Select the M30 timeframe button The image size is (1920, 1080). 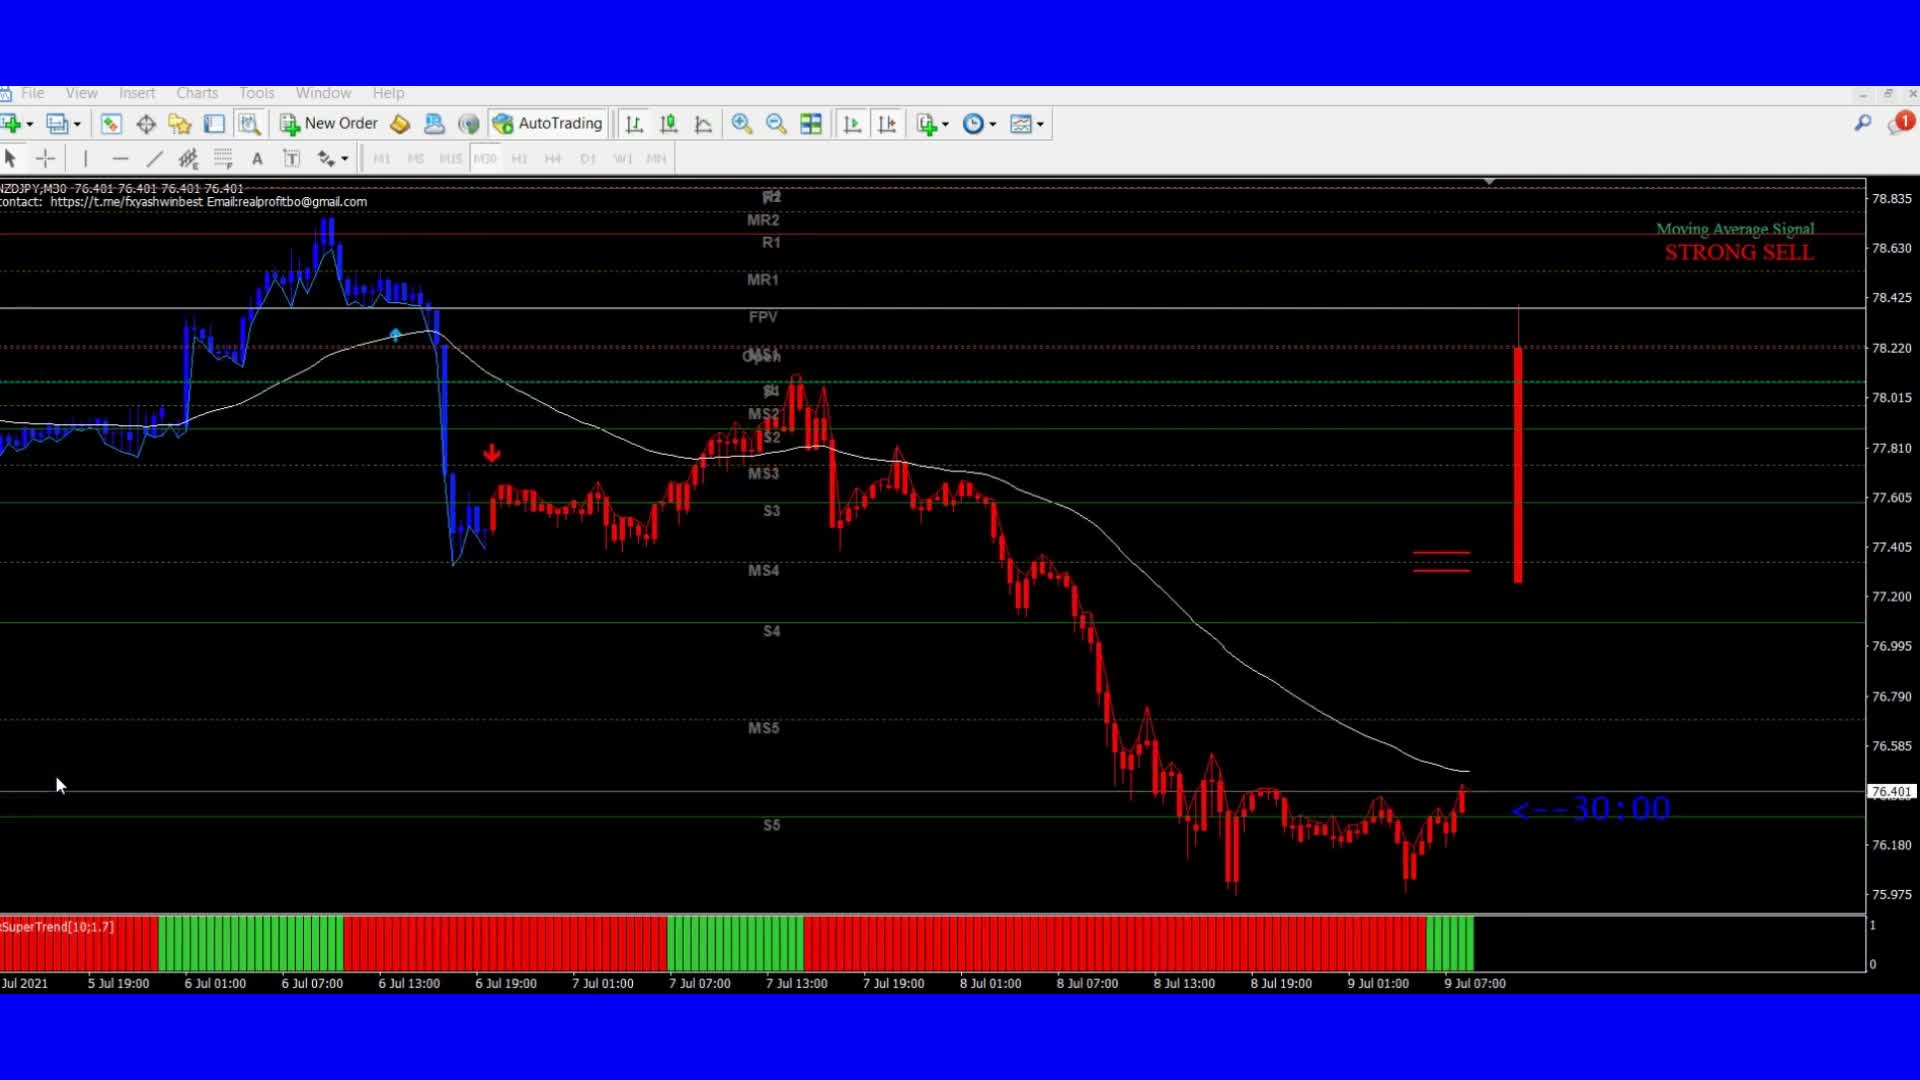click(x=485, y=158)
